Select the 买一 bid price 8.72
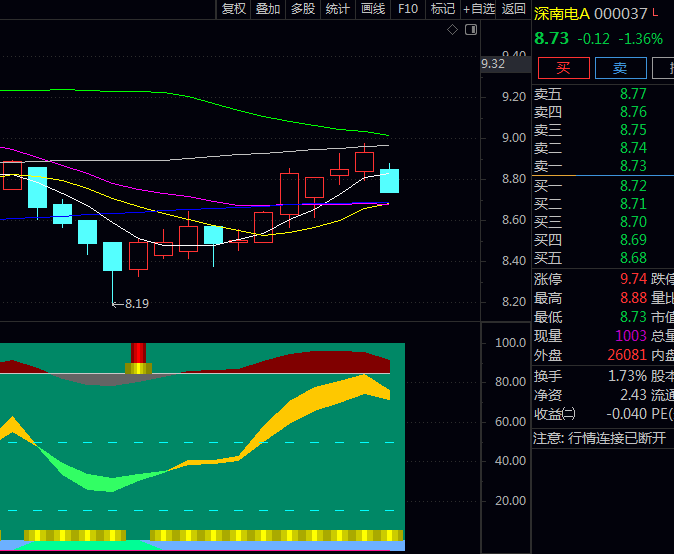This screenshot has height=554, width=674. pyautogui.click(x=633, y=186)
